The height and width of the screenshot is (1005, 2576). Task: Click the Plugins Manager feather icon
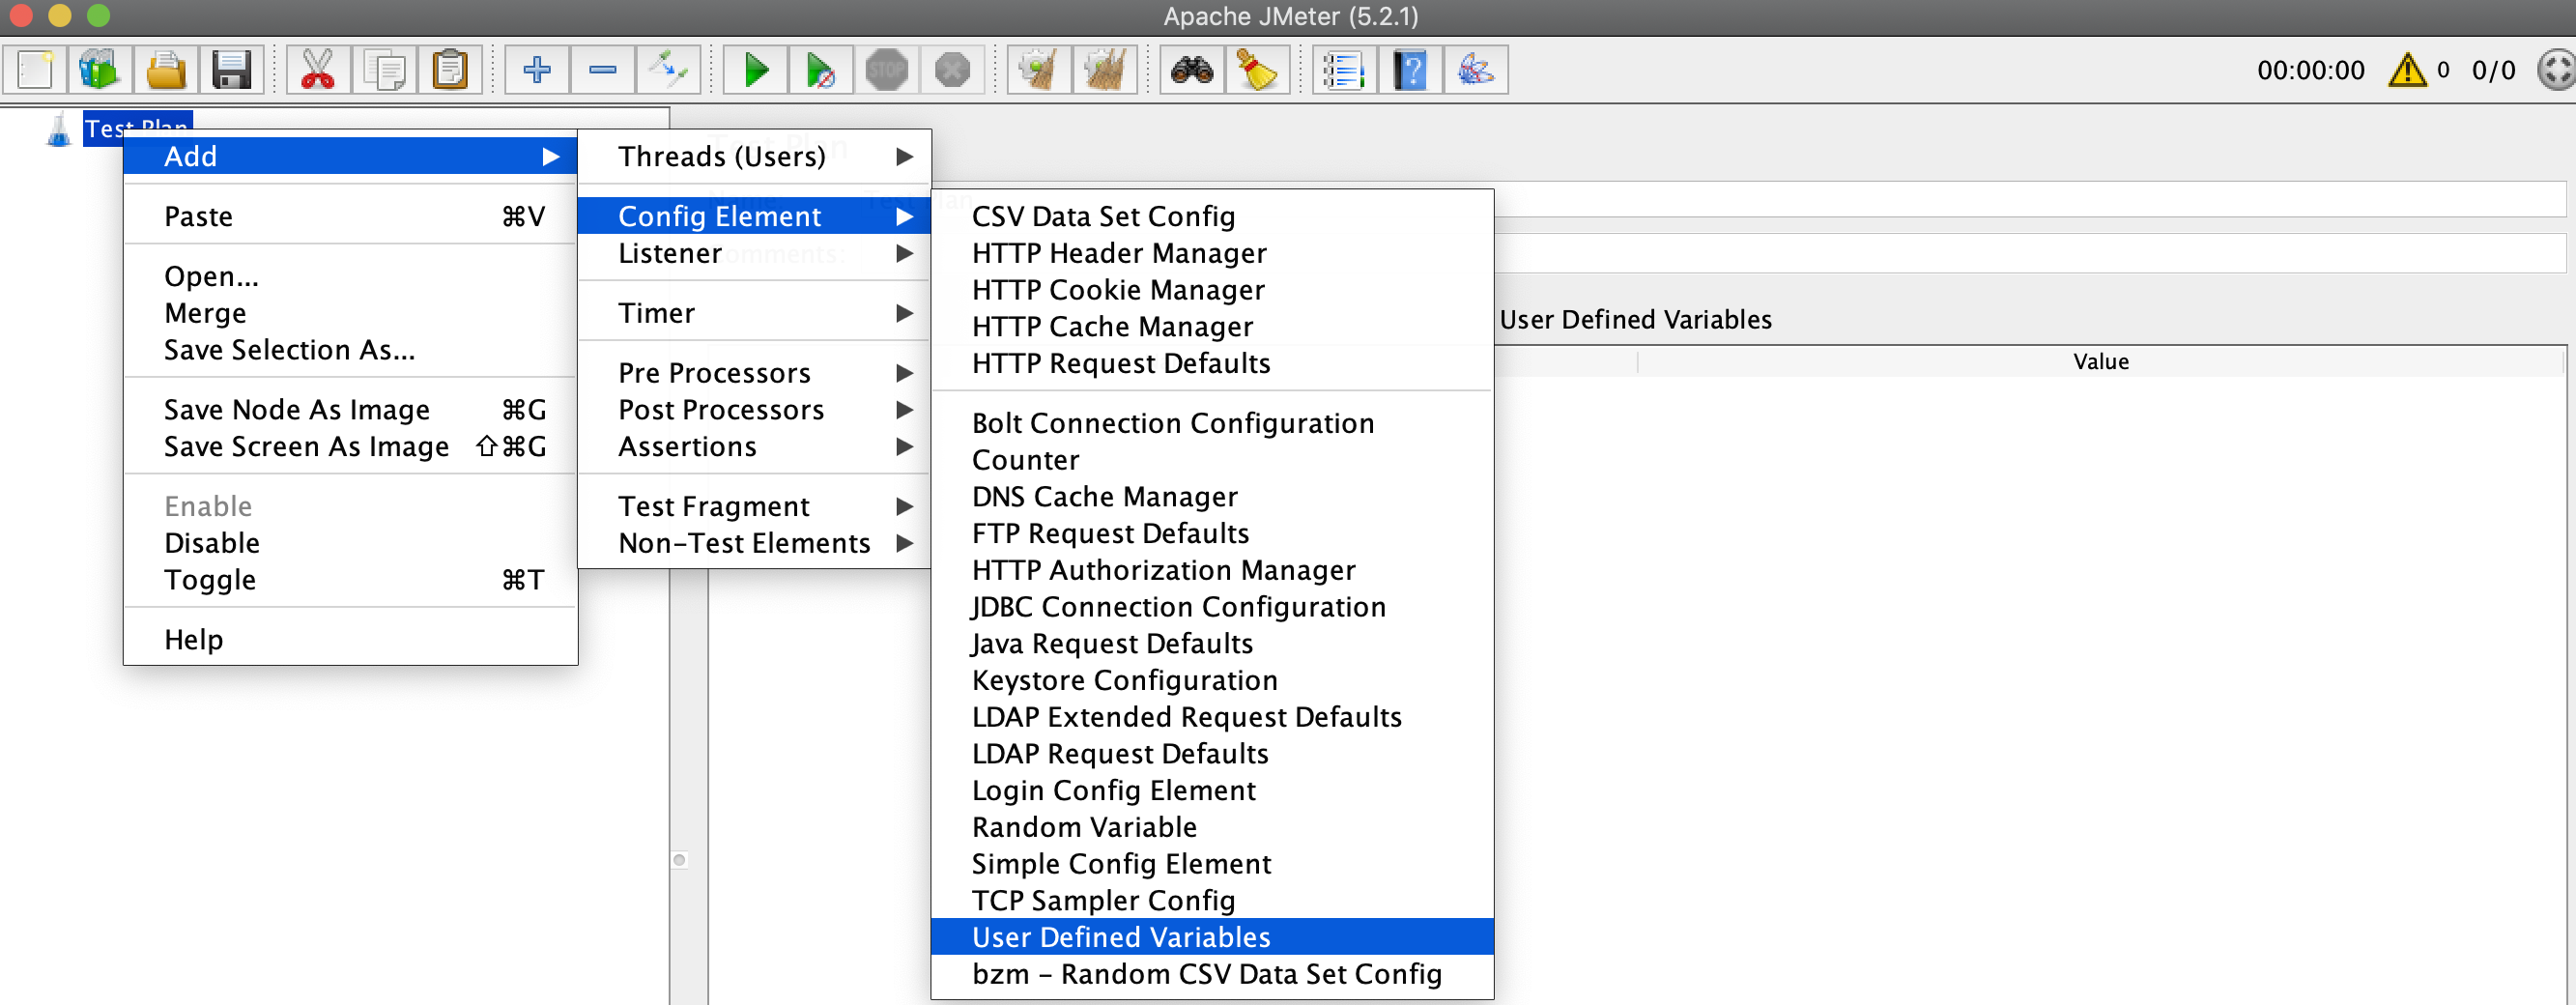tap(1476, 70)
